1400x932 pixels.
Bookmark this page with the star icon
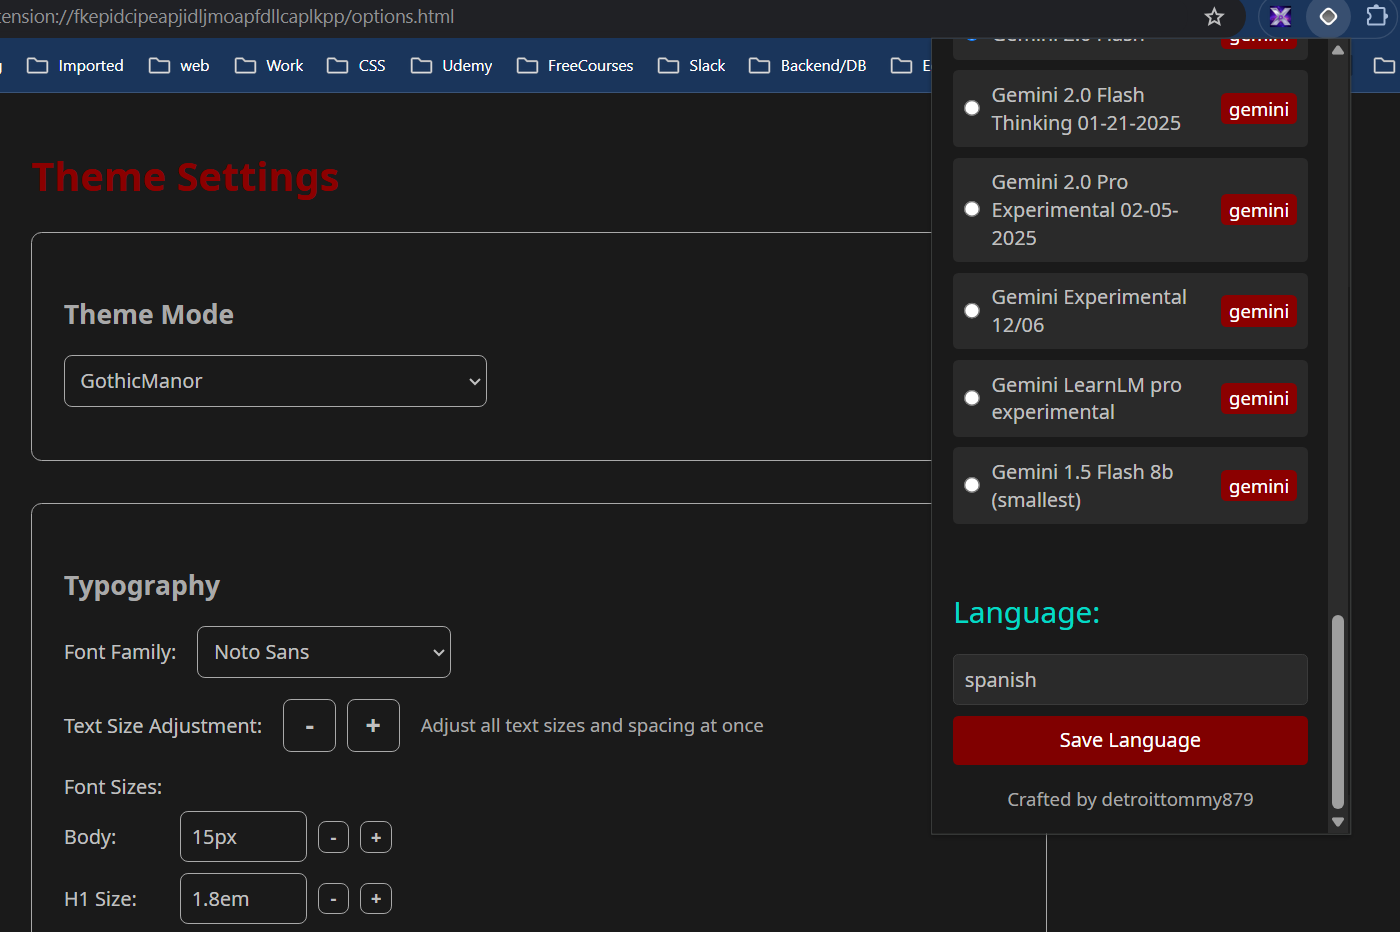point(1214,16)
